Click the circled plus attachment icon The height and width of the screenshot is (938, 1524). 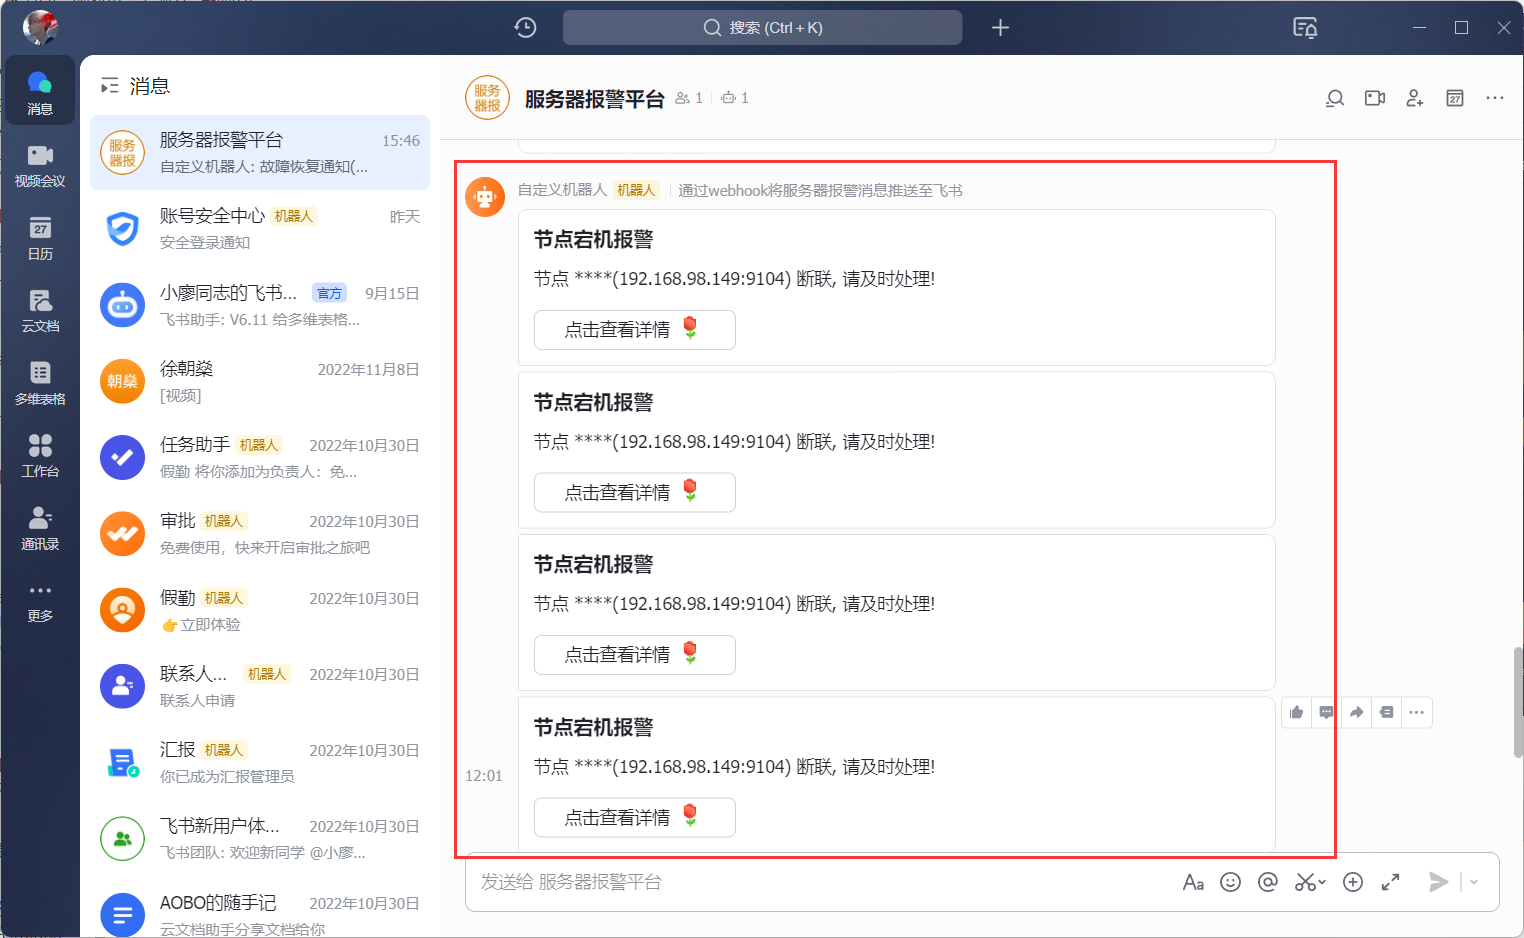[x=1353, y=882]
